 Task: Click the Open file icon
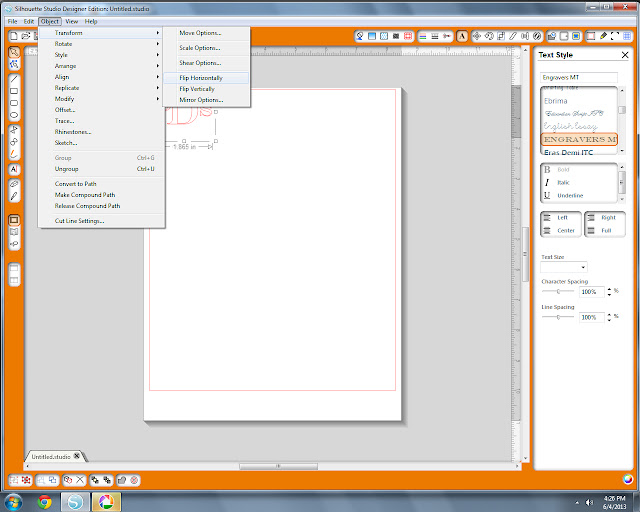tap(26, 36)
